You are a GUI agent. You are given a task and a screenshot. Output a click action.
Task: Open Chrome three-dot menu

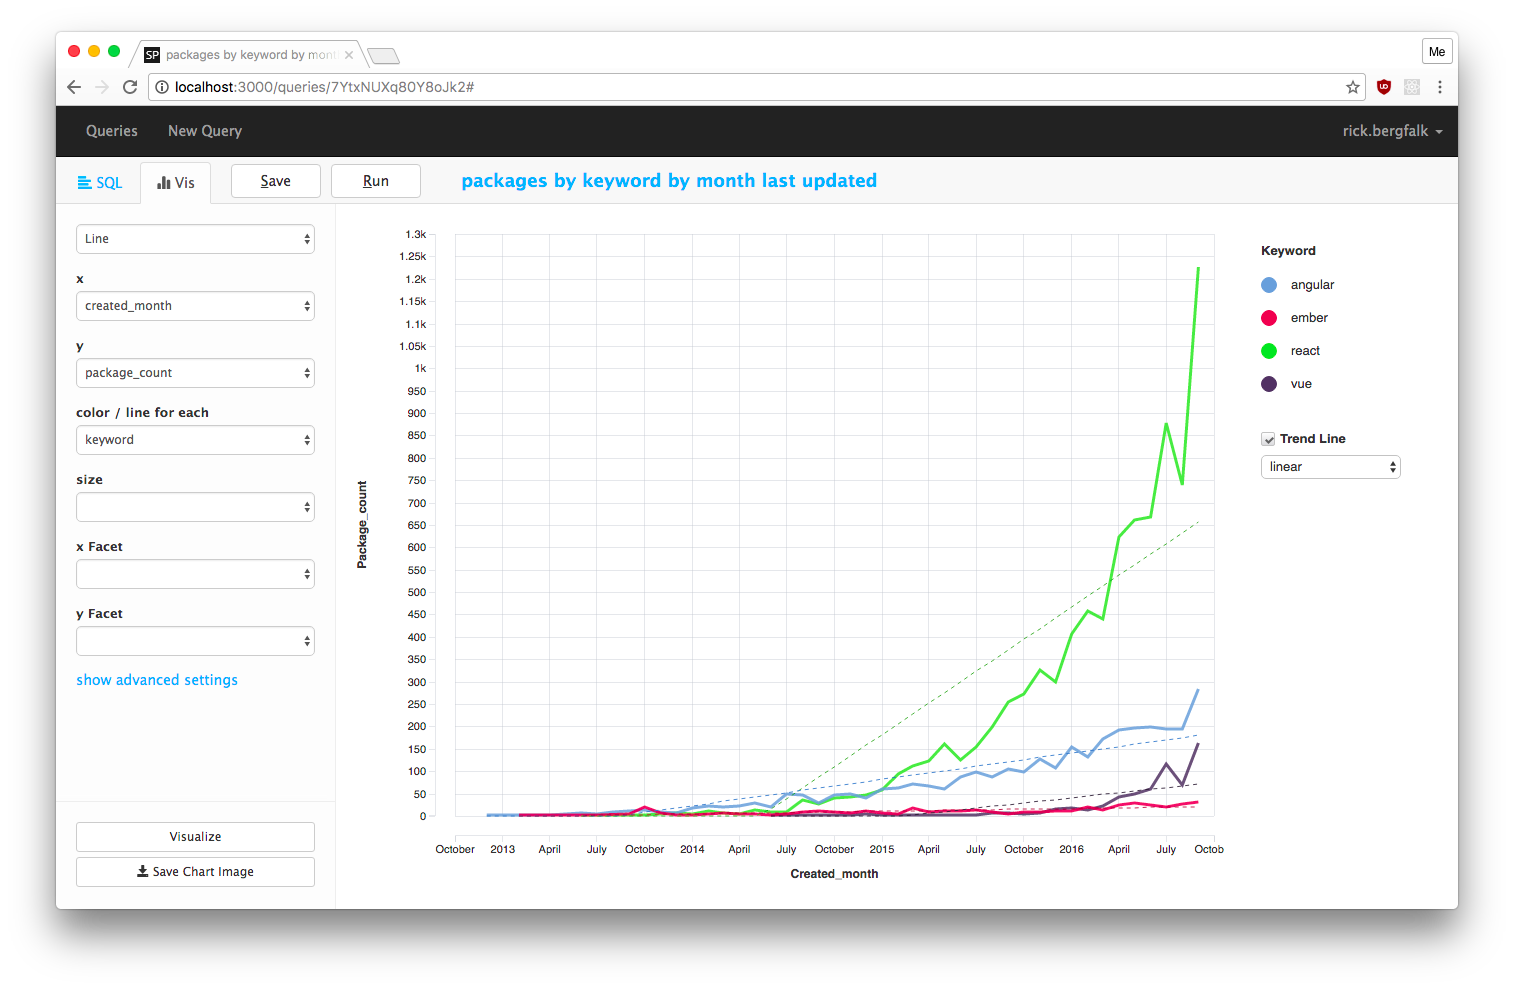pyautogui.click(x=1440, y=87)
